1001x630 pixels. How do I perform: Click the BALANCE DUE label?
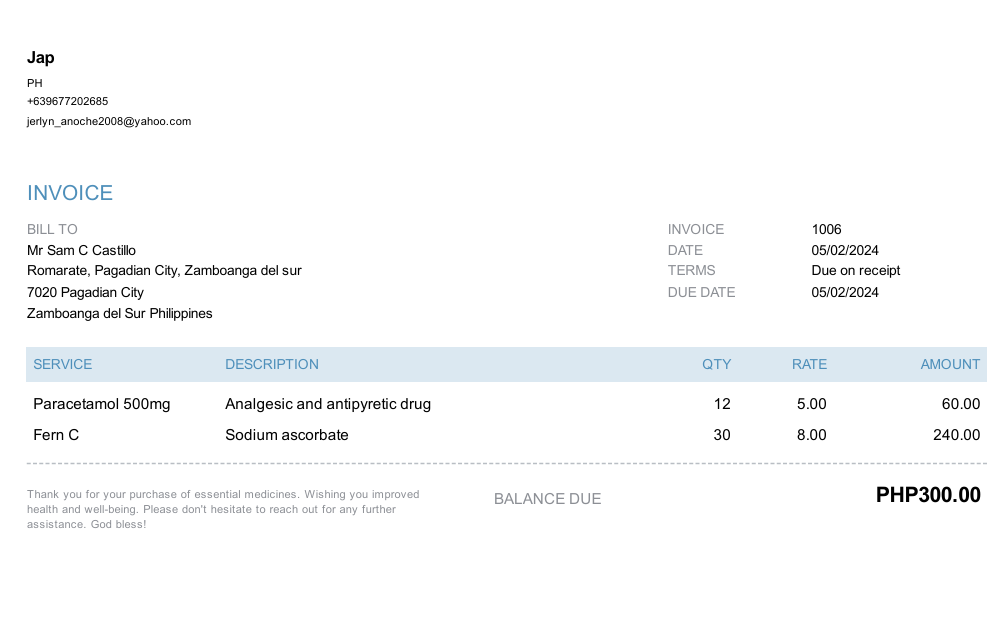(x=547, y=498)
